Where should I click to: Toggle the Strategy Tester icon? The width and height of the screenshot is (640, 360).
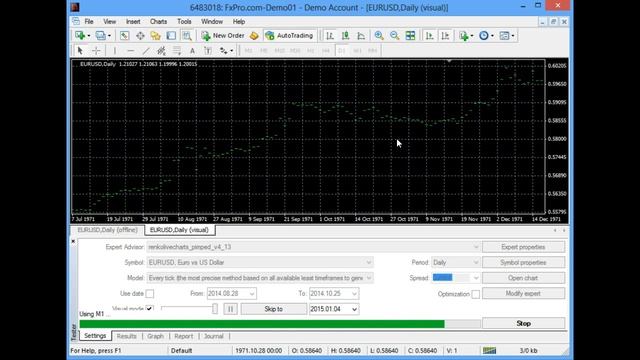[x=187, y=36]
